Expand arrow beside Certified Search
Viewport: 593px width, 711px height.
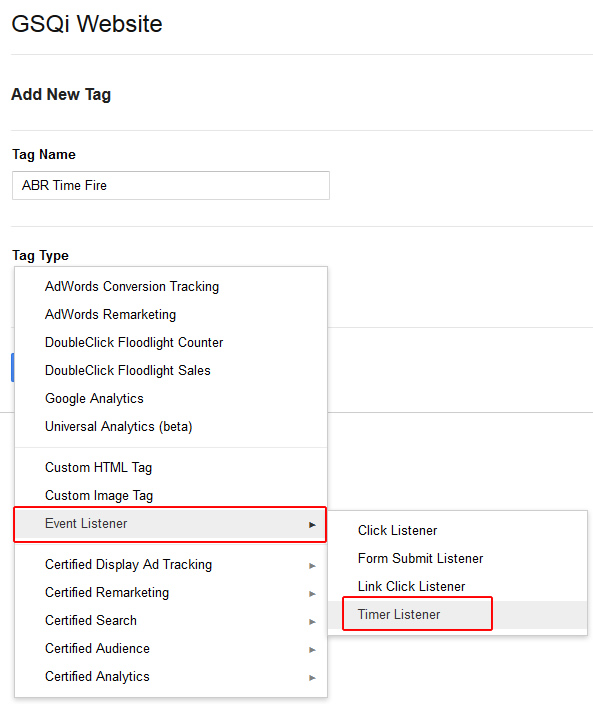312,622
